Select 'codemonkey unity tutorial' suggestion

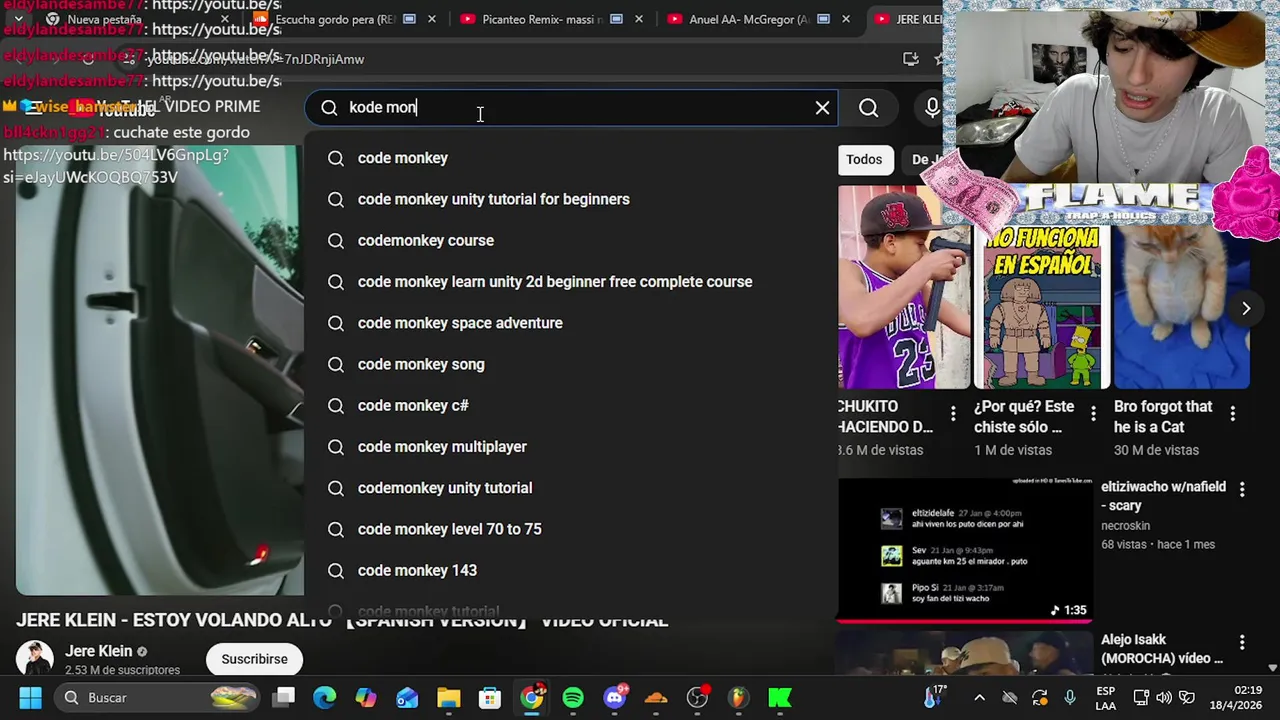[x=571, y=488]
